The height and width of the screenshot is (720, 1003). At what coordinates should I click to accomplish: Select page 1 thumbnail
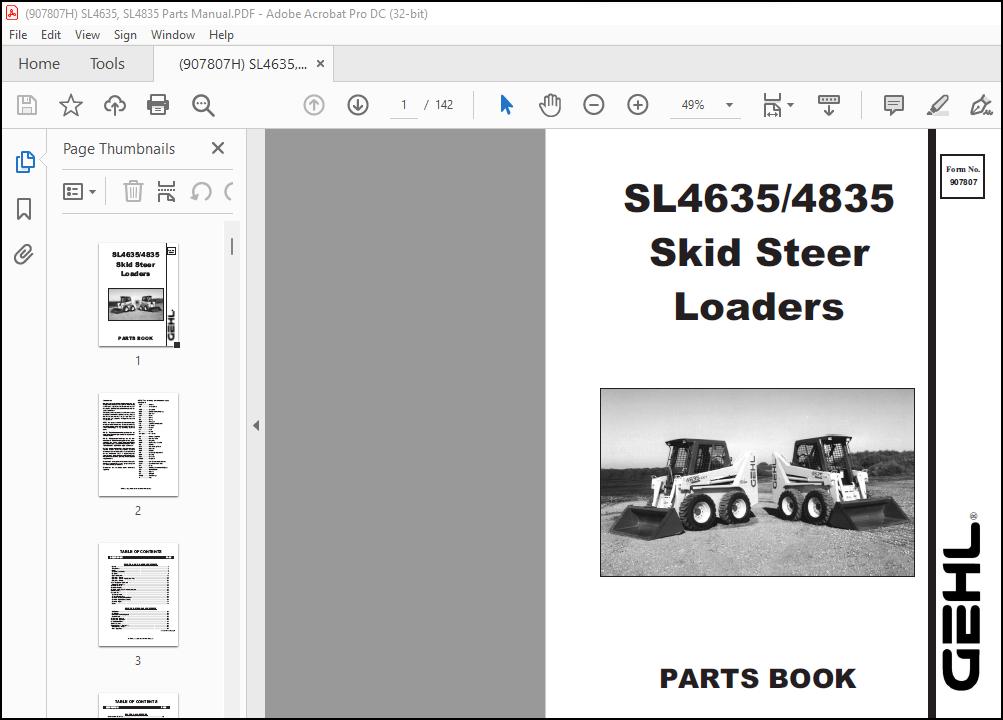[138, 295]
